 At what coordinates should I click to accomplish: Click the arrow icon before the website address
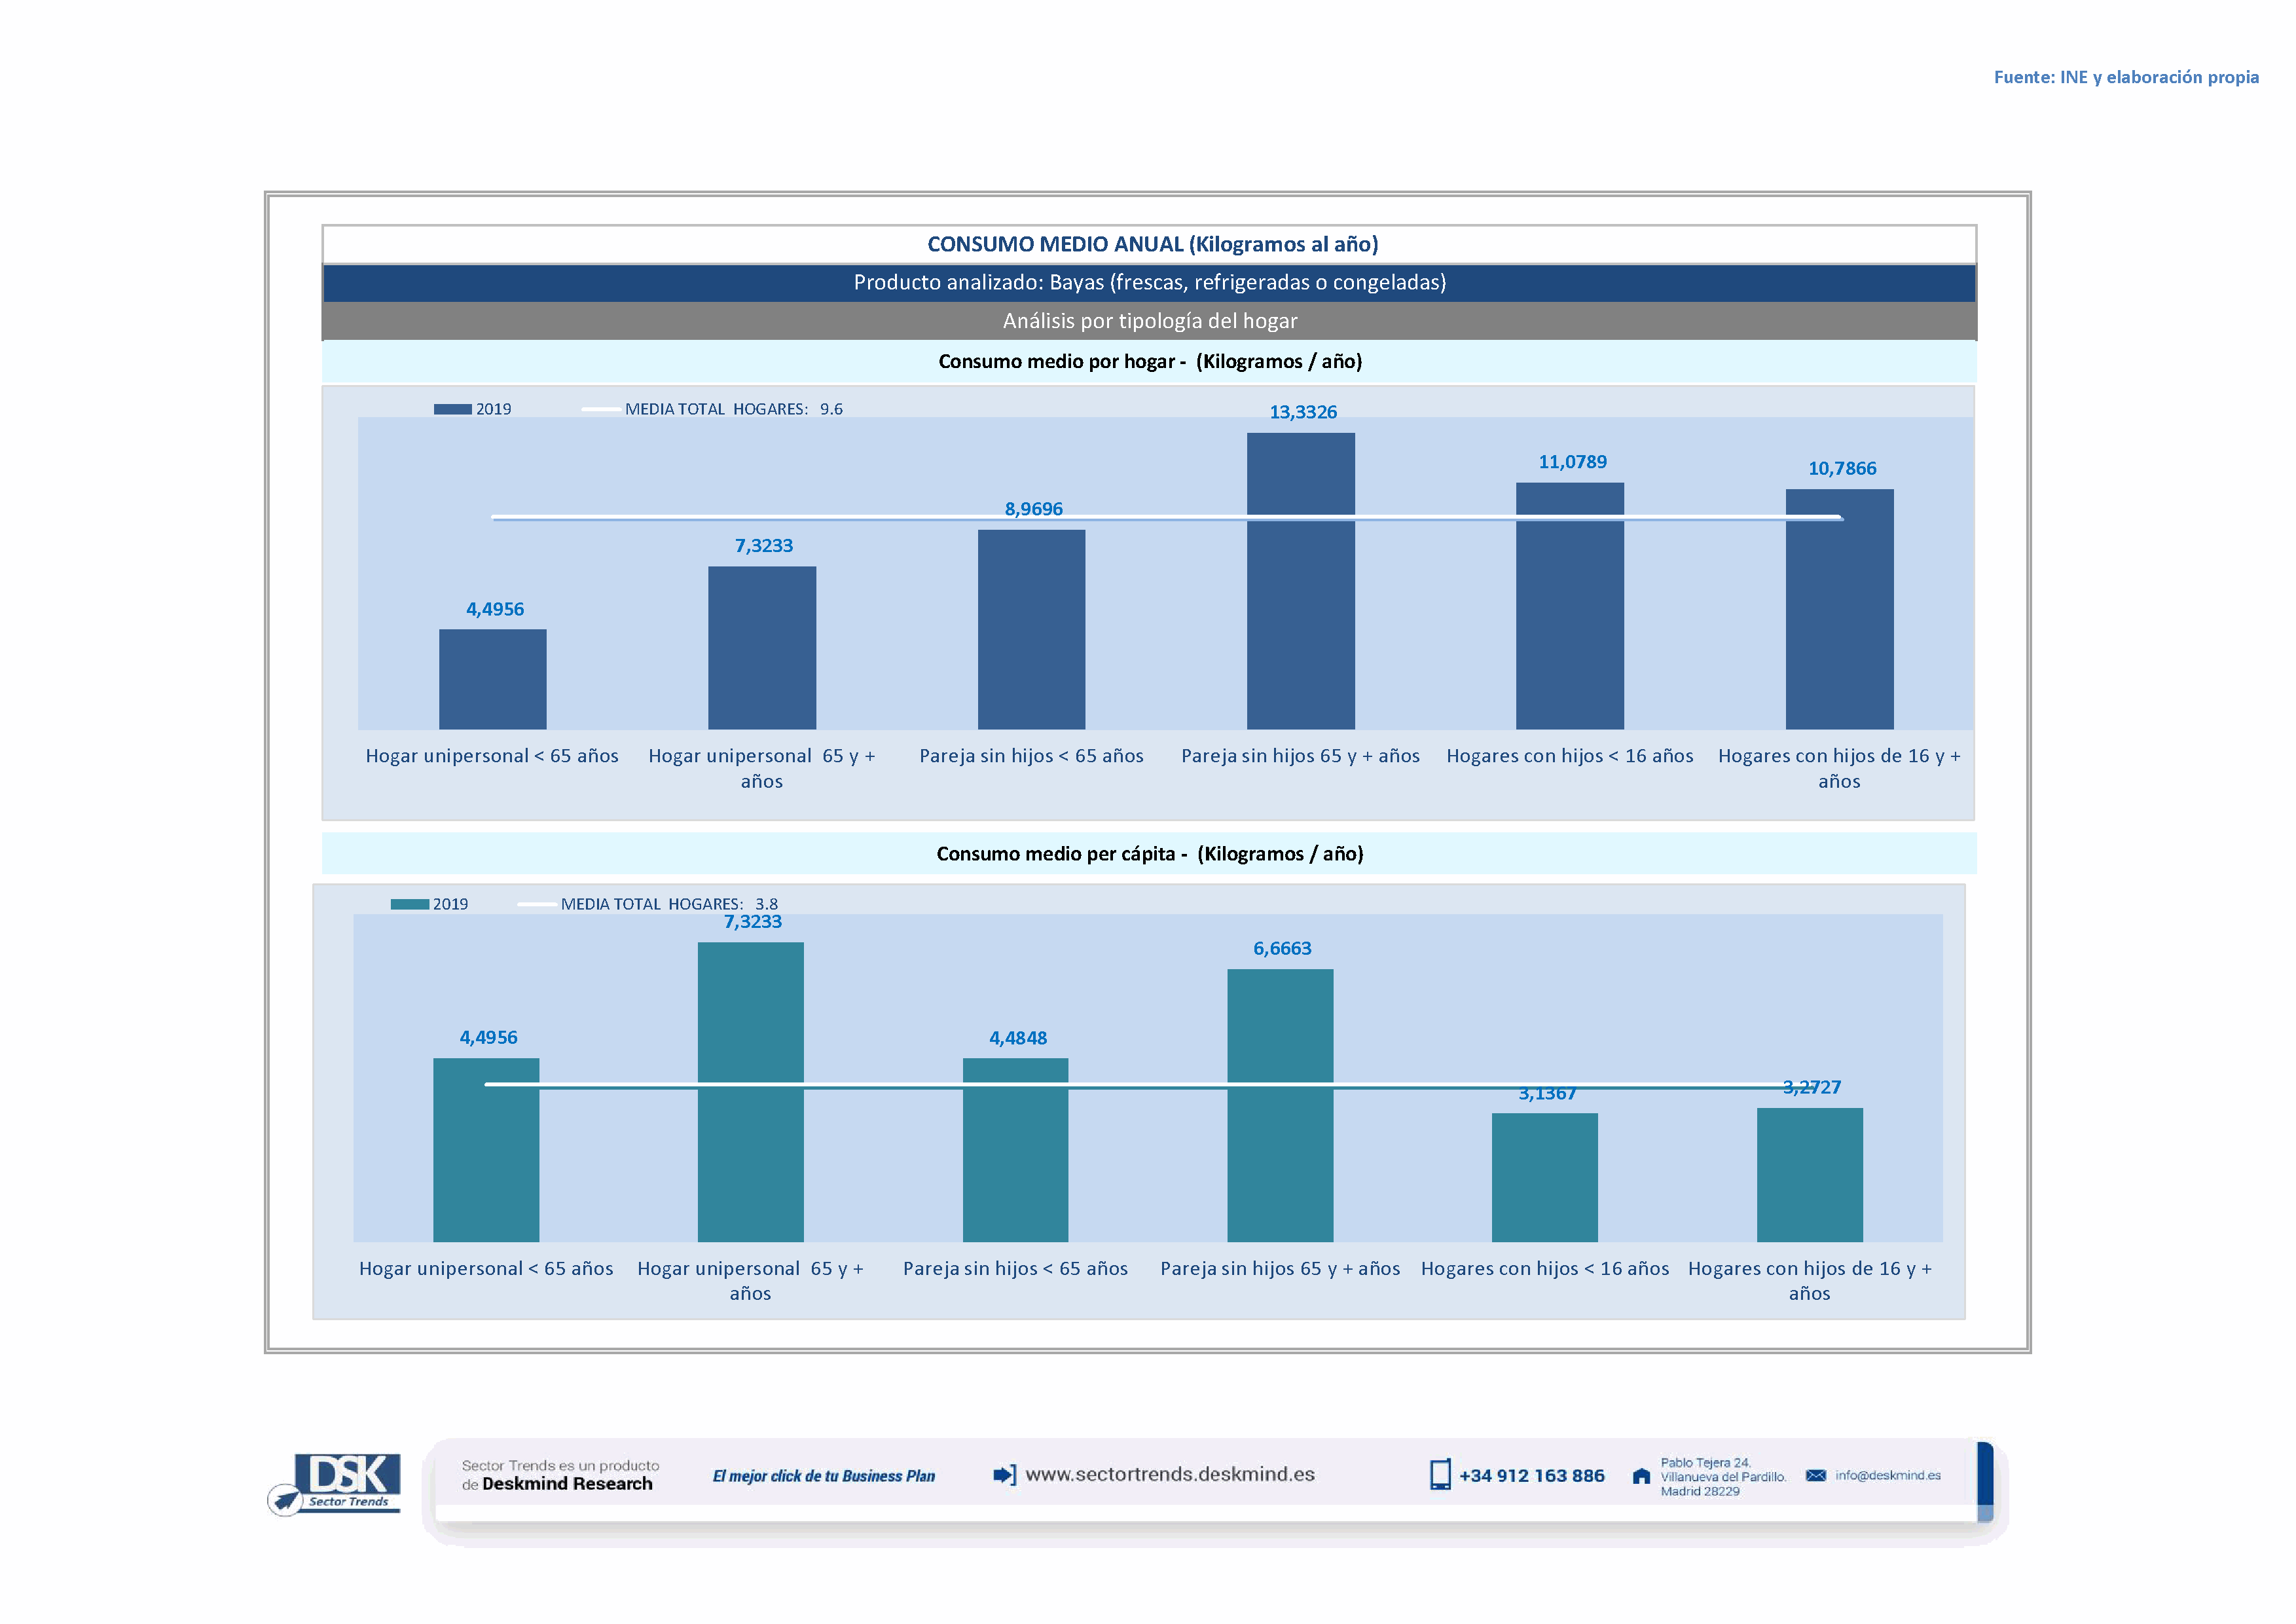1004,1475
